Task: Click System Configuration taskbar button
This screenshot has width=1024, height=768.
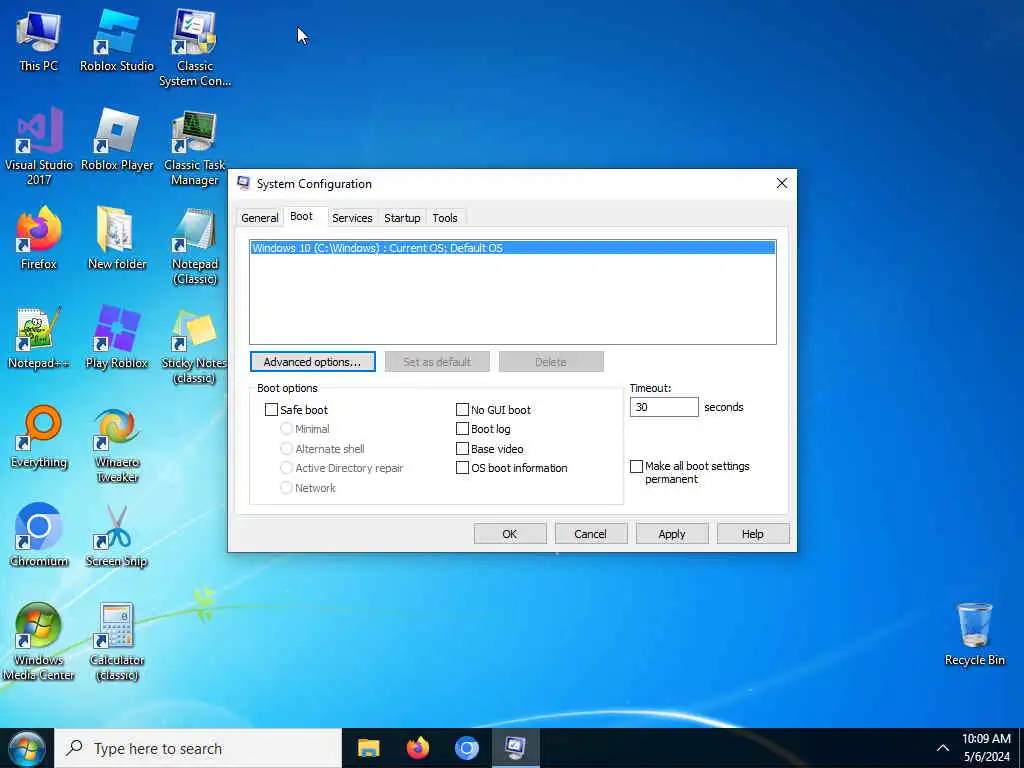Action: [515, 748]
